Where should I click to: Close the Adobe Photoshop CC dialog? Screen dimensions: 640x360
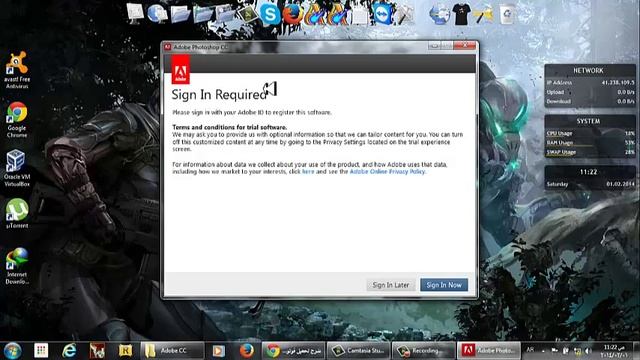coord(464,45)
